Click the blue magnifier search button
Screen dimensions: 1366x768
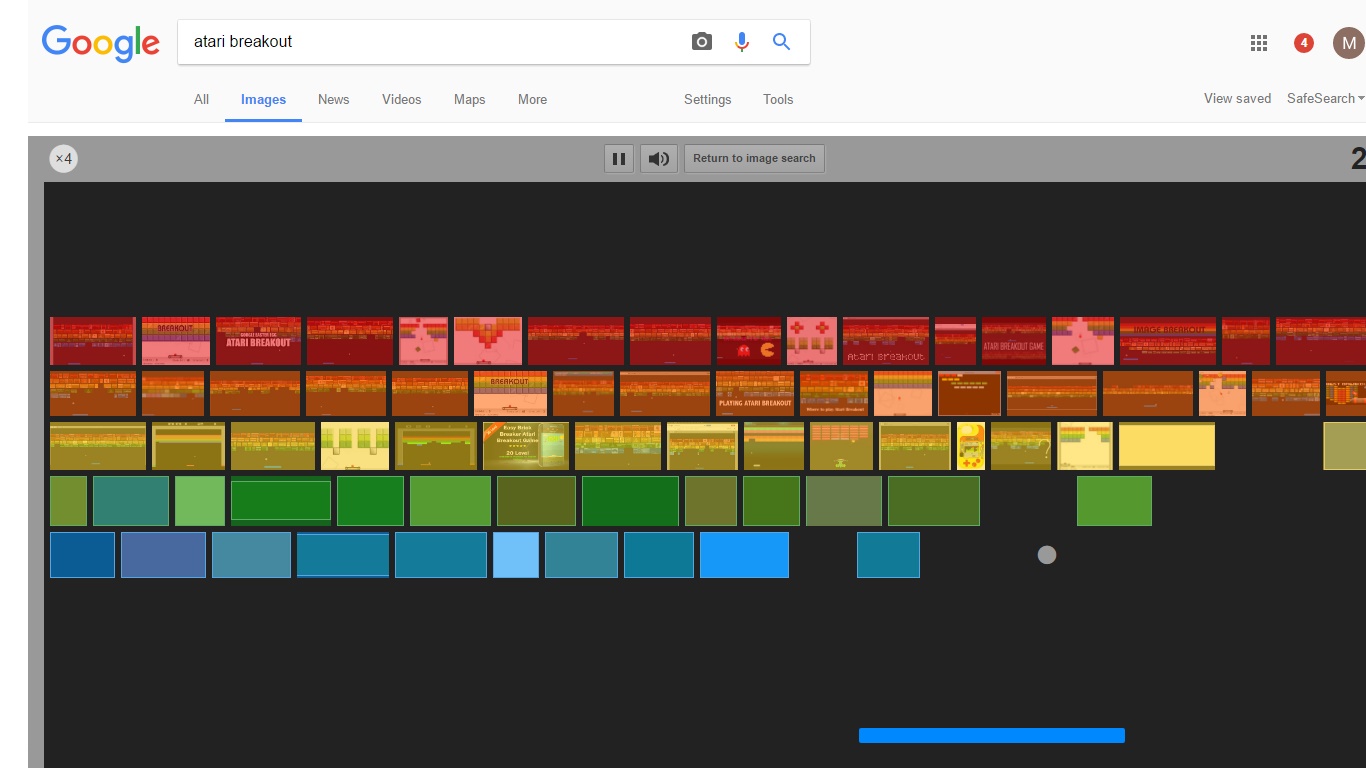[782, 42]
